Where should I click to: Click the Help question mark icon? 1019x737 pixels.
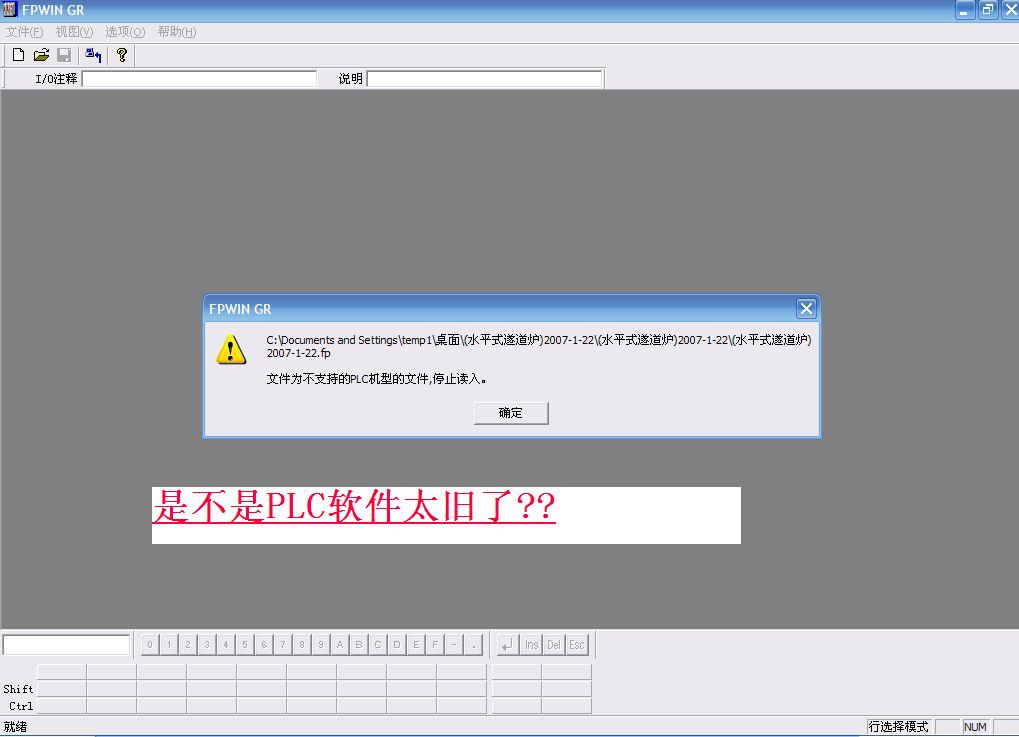point(122,55)
